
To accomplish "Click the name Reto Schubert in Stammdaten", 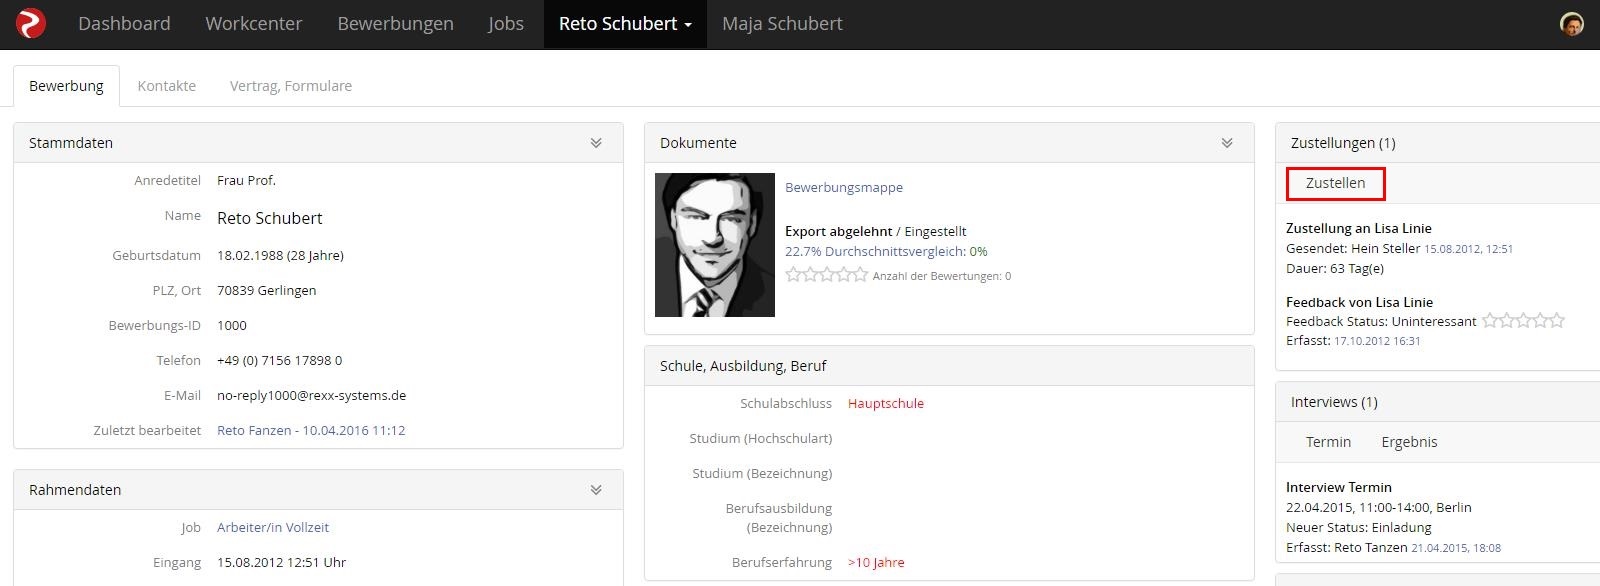I will tap(269, 218).
